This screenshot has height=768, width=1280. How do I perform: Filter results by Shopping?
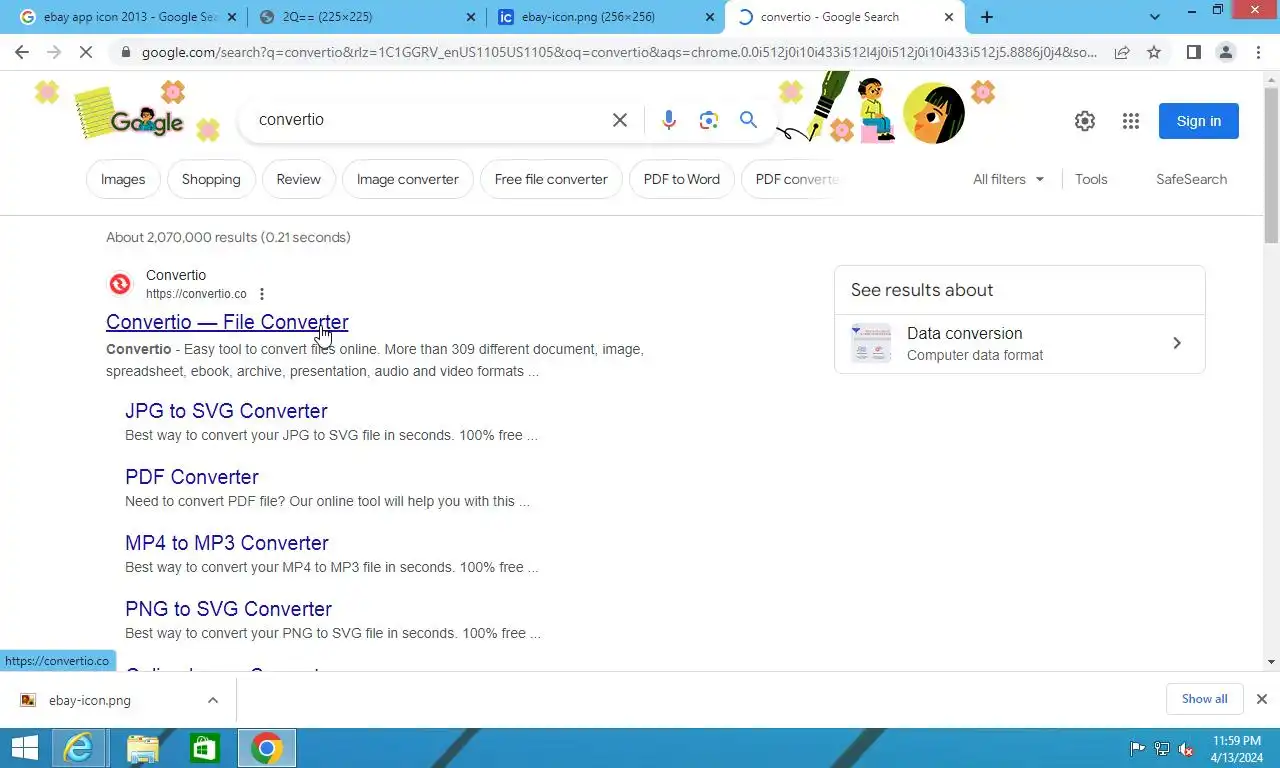(211, 179)
